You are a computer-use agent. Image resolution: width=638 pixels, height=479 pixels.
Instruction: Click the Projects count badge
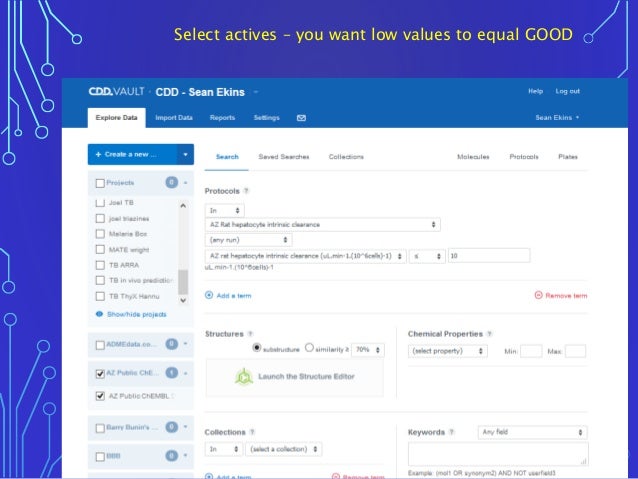(x=172, y=182)
